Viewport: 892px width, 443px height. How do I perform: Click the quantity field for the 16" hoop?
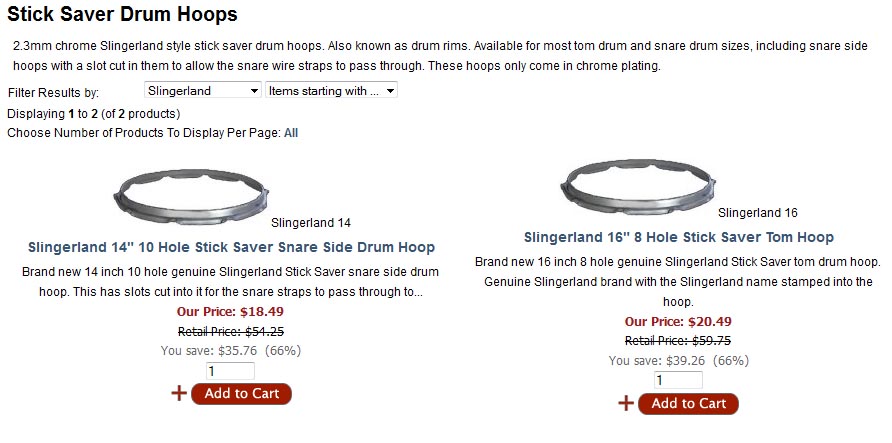point(678,380)
